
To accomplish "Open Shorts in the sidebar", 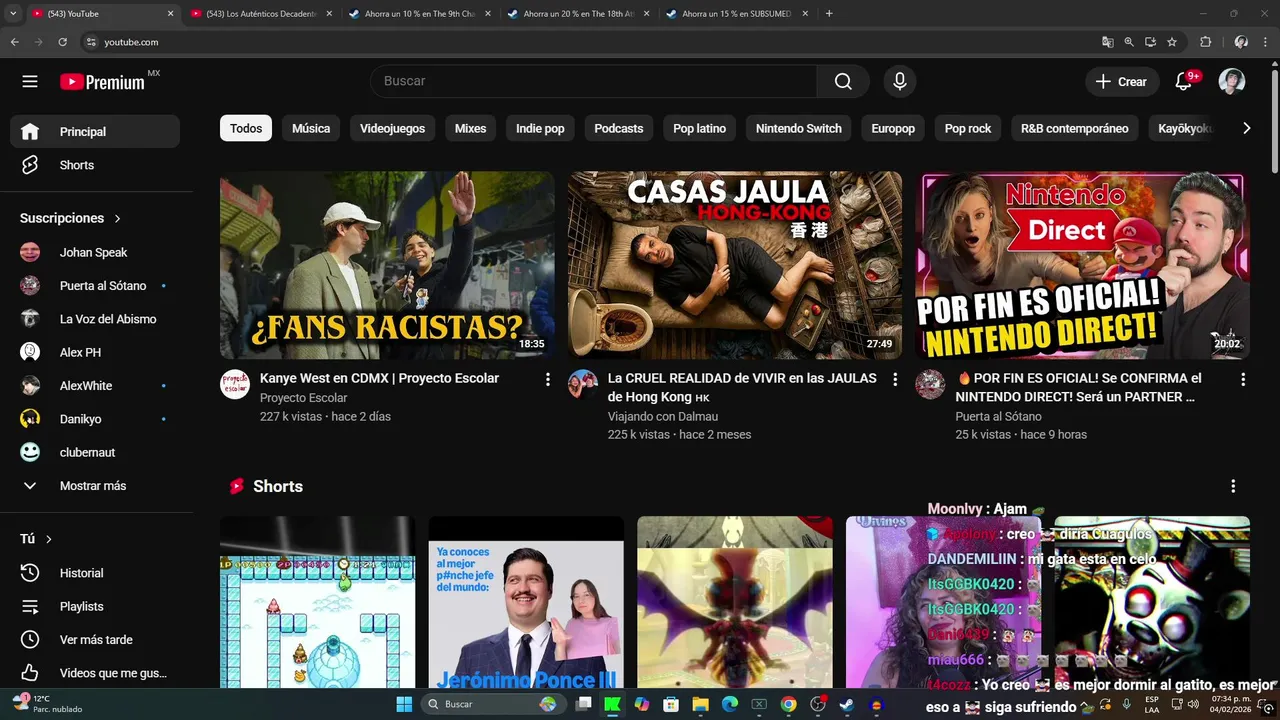I will [x=95, y=165].
